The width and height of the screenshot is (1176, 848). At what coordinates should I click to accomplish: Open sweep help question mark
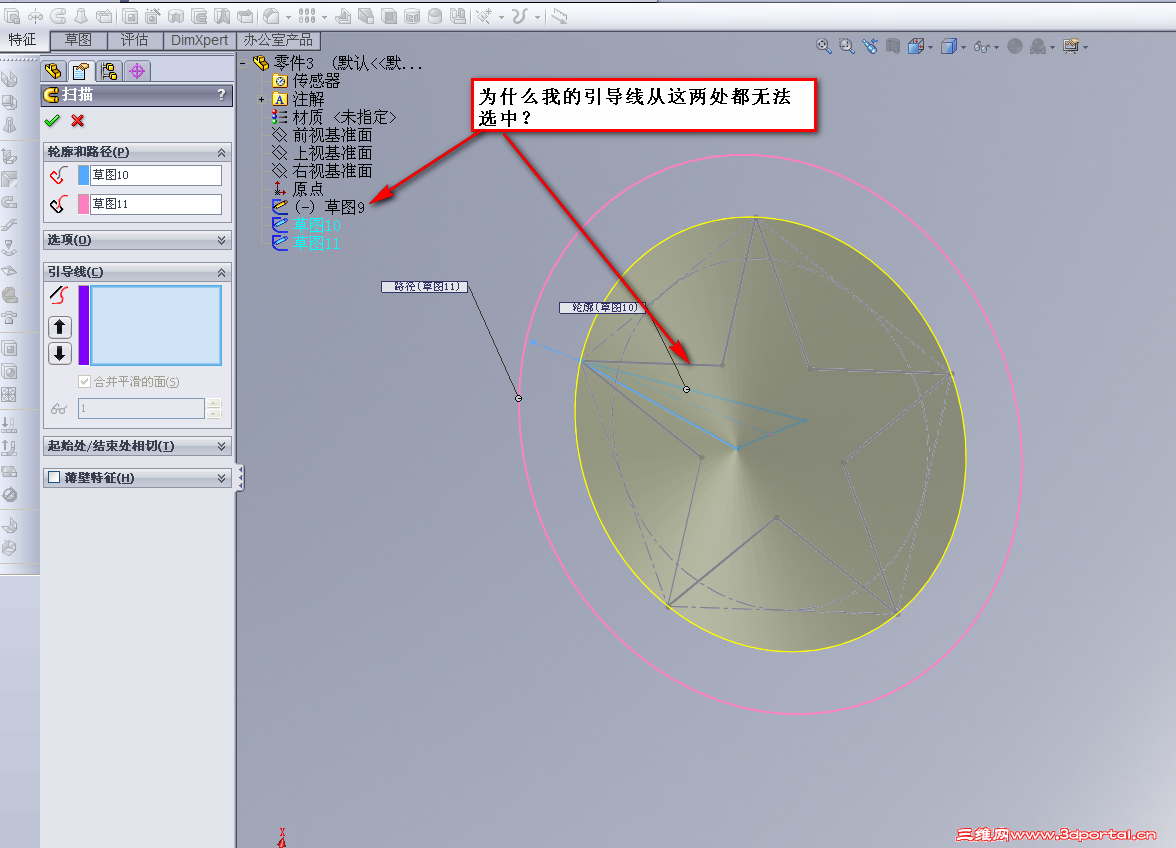tap(220, 94)
